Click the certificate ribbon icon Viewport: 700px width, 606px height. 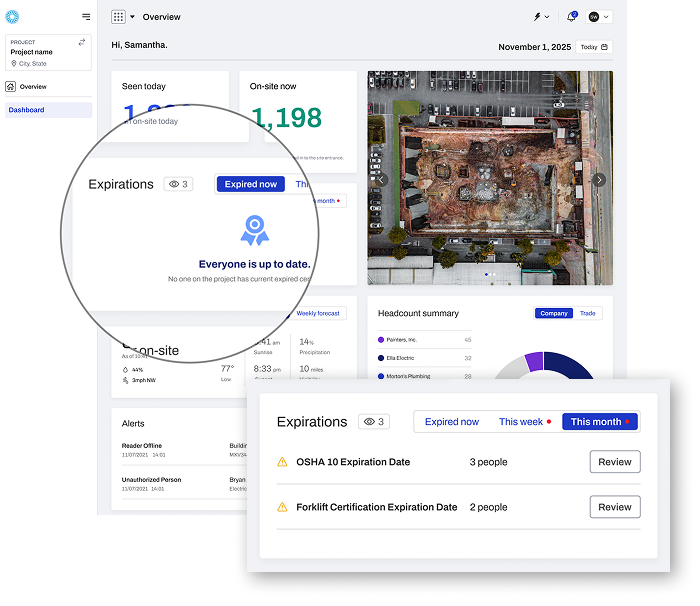click(254, 230)
